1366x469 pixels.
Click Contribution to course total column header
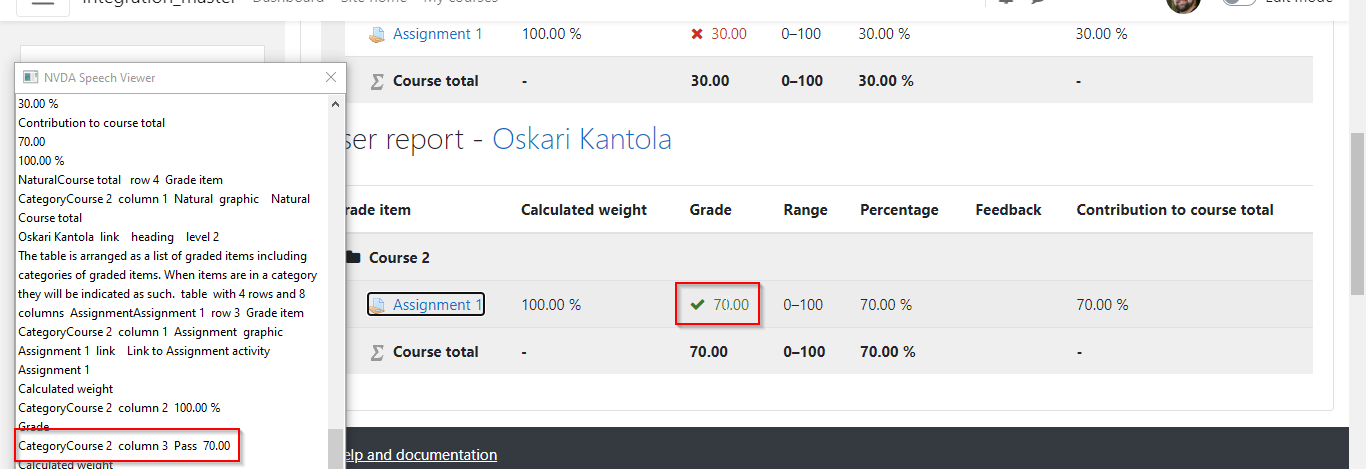[1175, 210]
